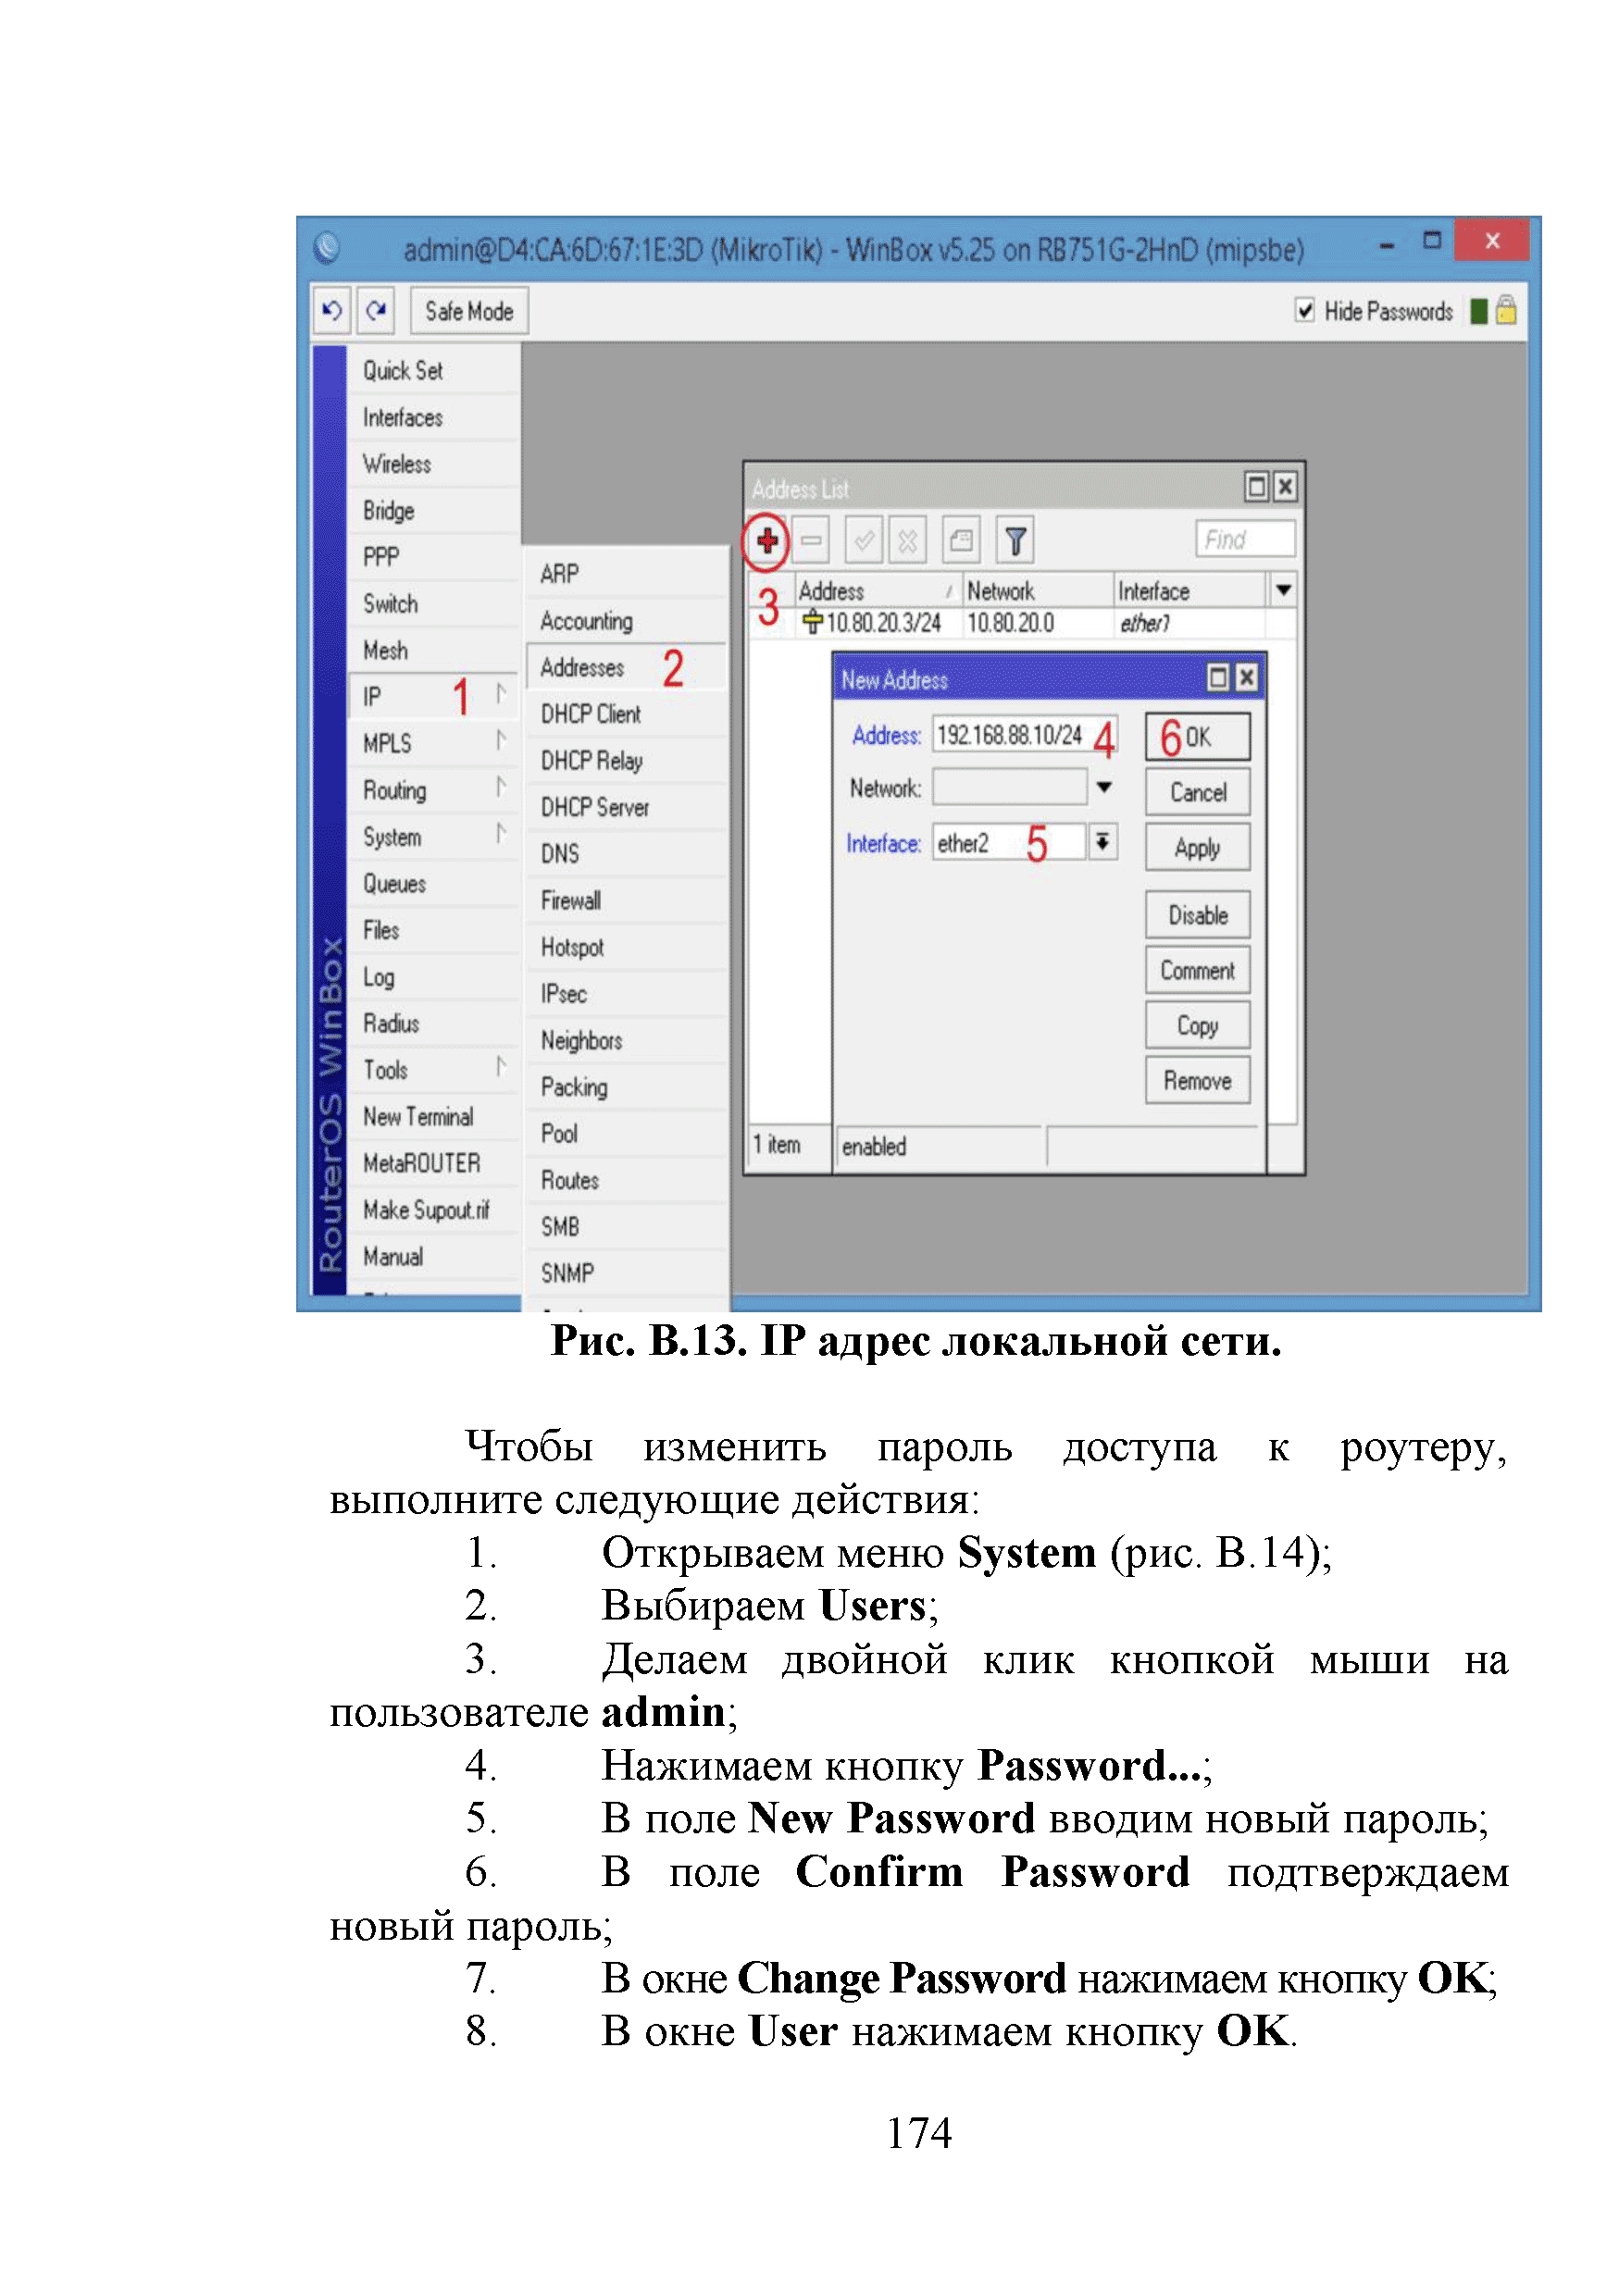1619x2296 pixels.
Task: Expand the Network field arrow in New Address
Action: coord(1104,787)
